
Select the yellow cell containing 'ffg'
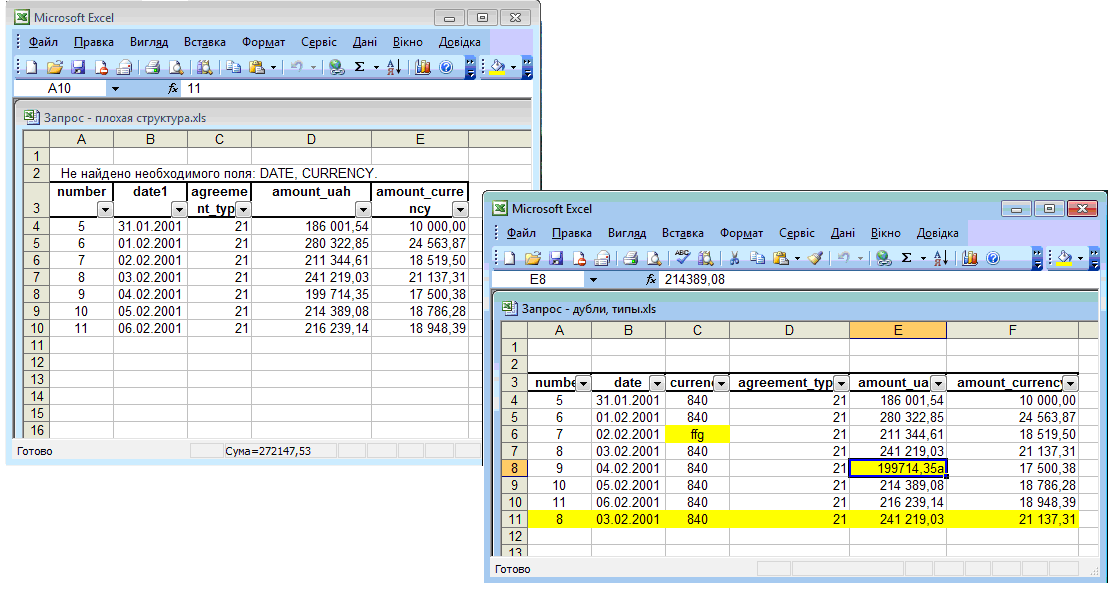tap(697, 435)
